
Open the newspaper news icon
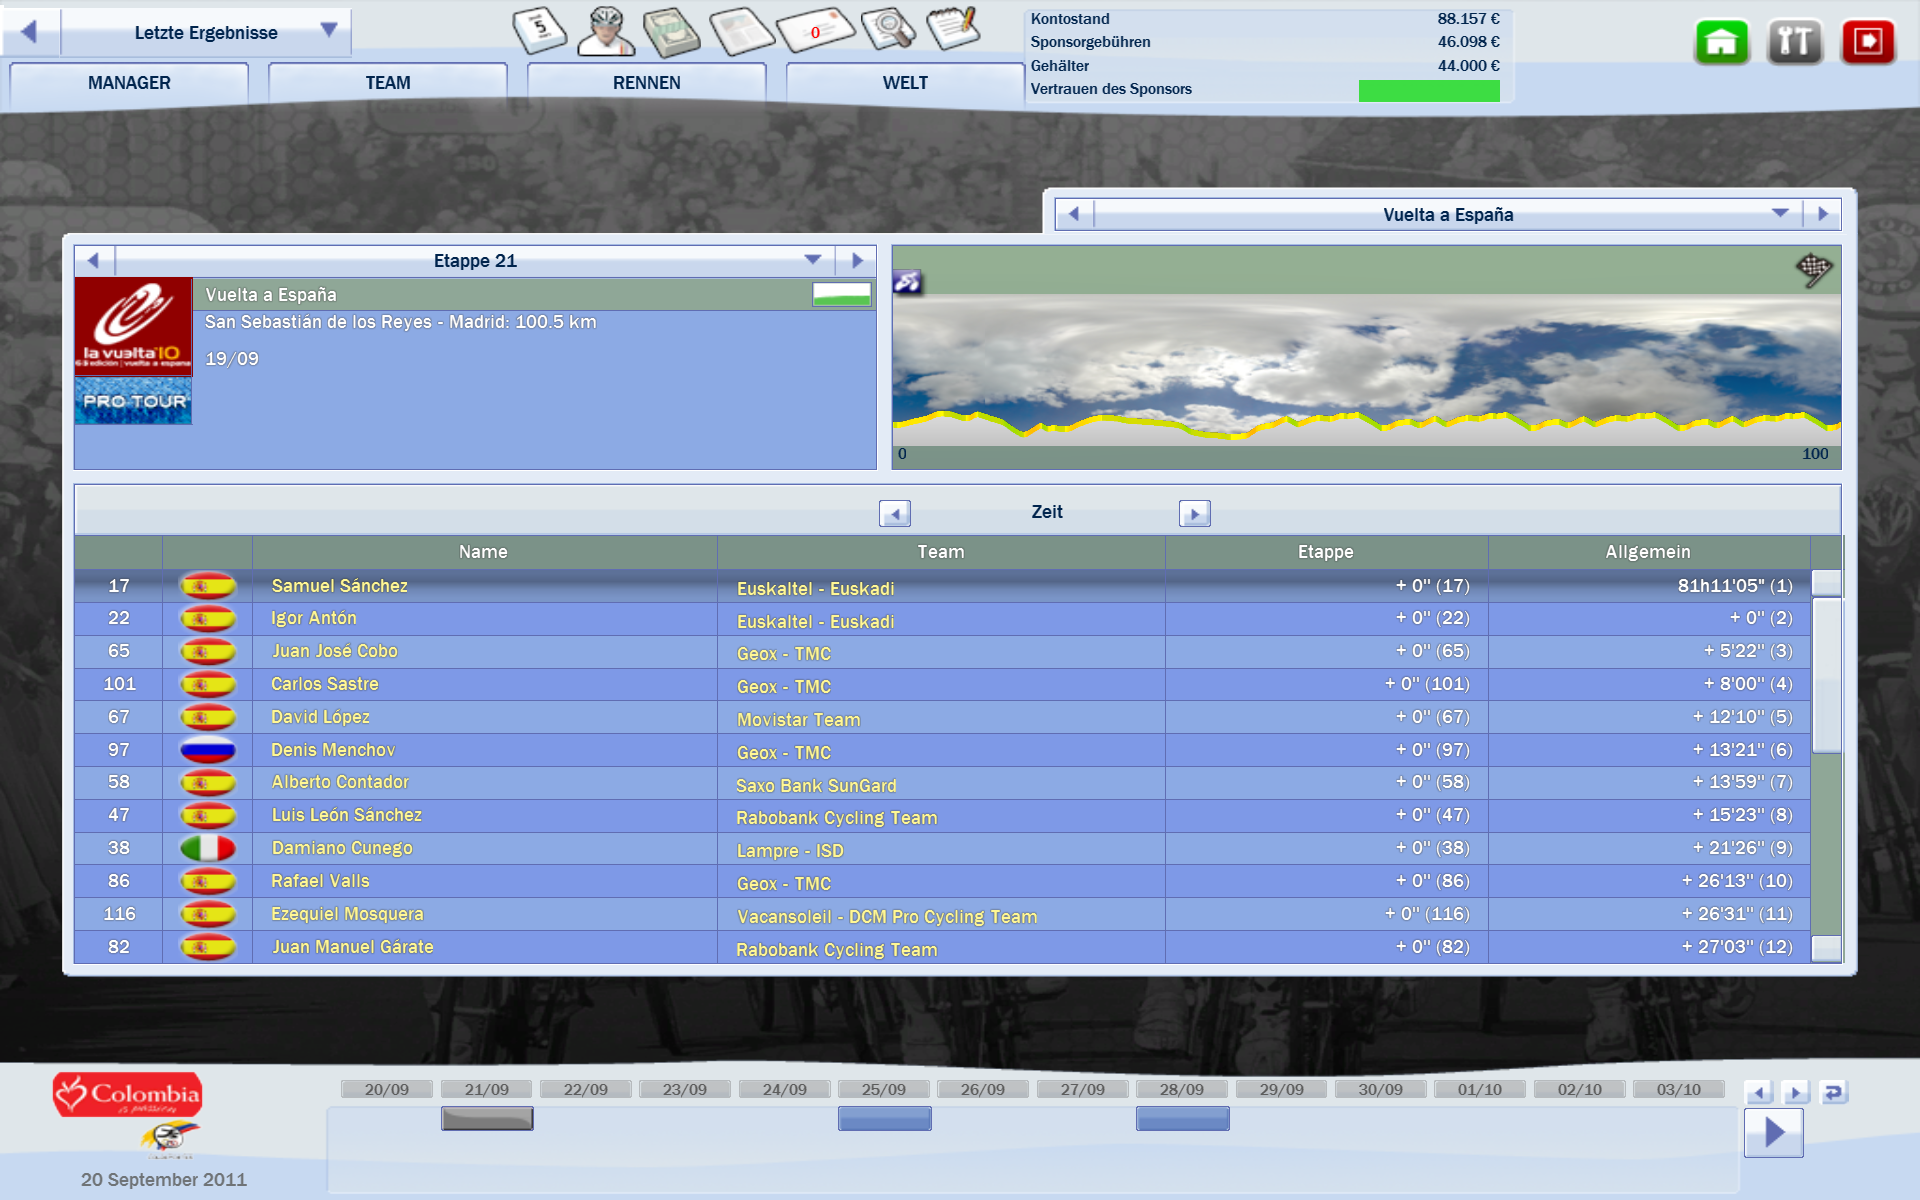(742, 31)
